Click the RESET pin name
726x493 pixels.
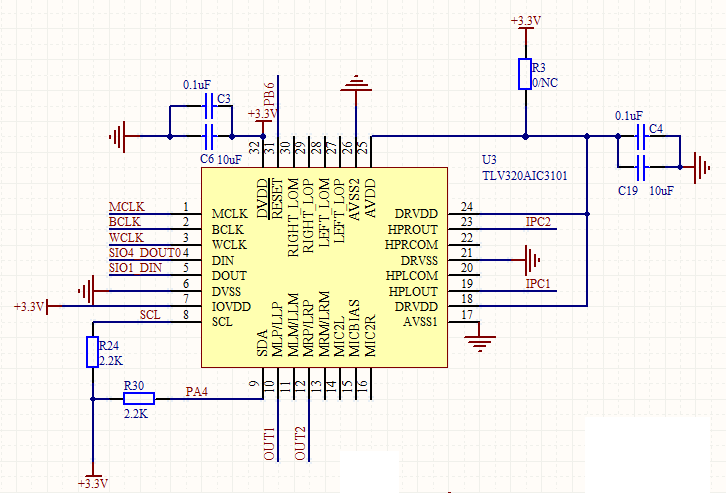[x=277, y=198]
